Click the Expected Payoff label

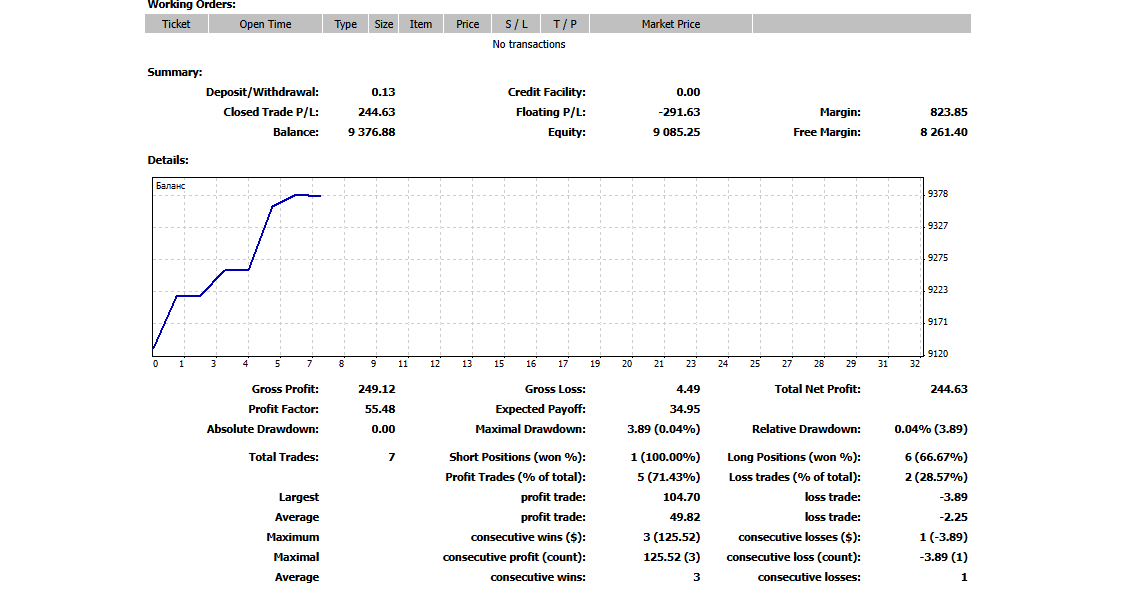click(x=540, y=409)
